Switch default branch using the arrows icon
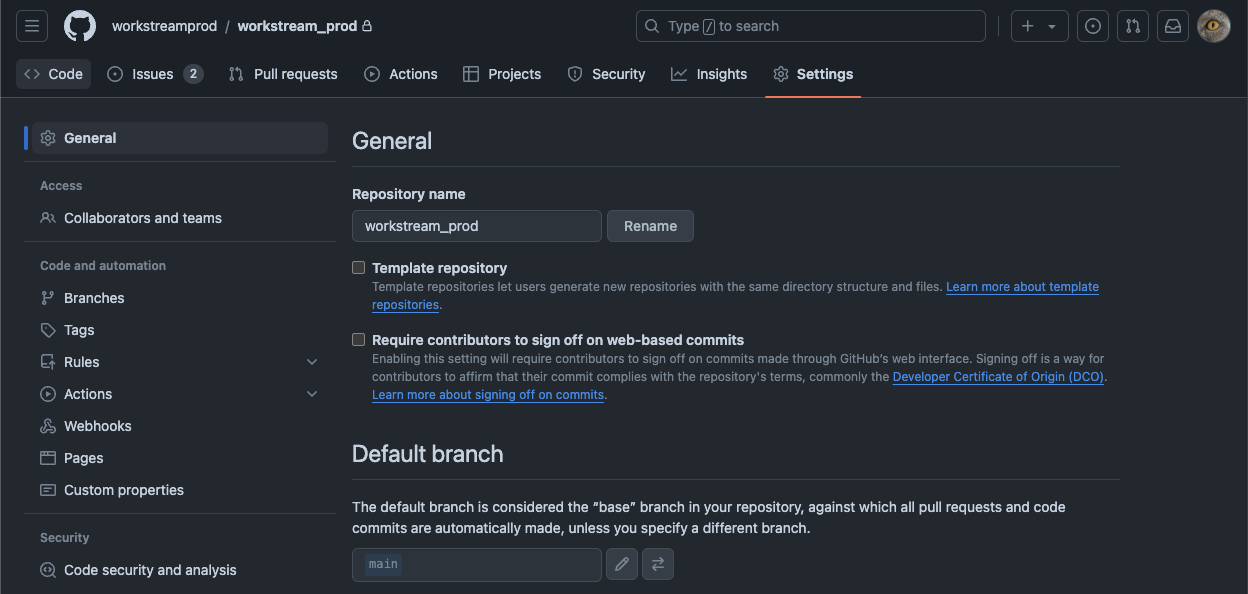The height and width of the screenshot is (594, 1248). tap(658, 564)
